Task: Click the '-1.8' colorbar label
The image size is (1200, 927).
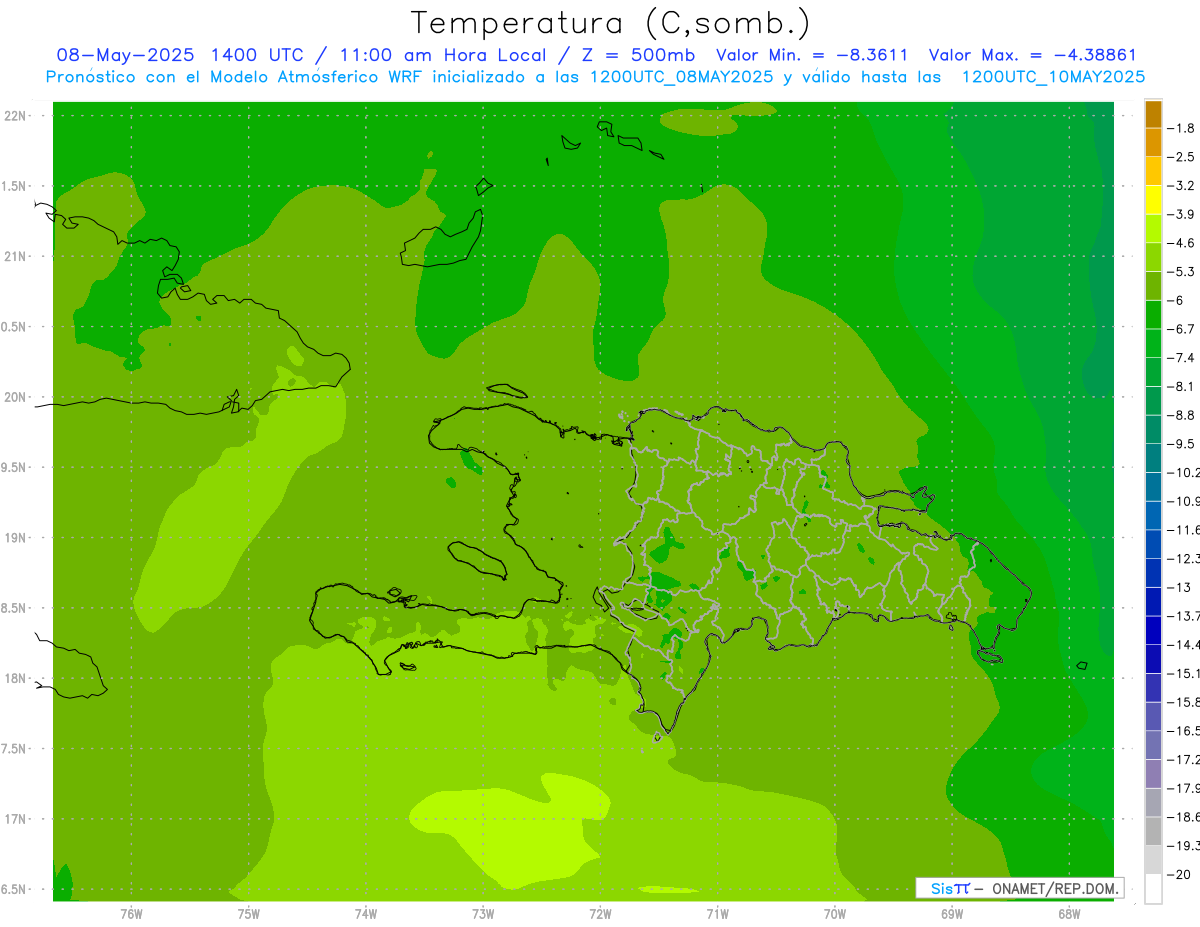Action: pyautogui.click(x=1182, y=128)
